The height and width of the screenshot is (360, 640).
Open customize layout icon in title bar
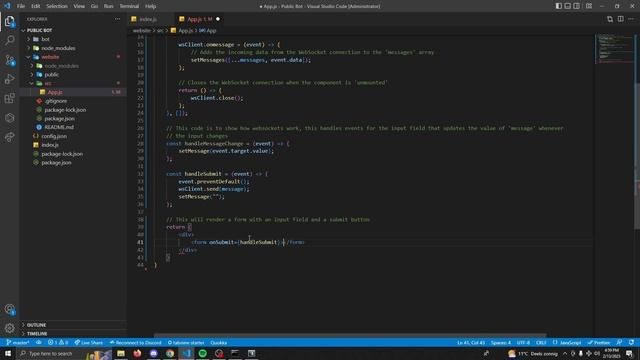589,6
